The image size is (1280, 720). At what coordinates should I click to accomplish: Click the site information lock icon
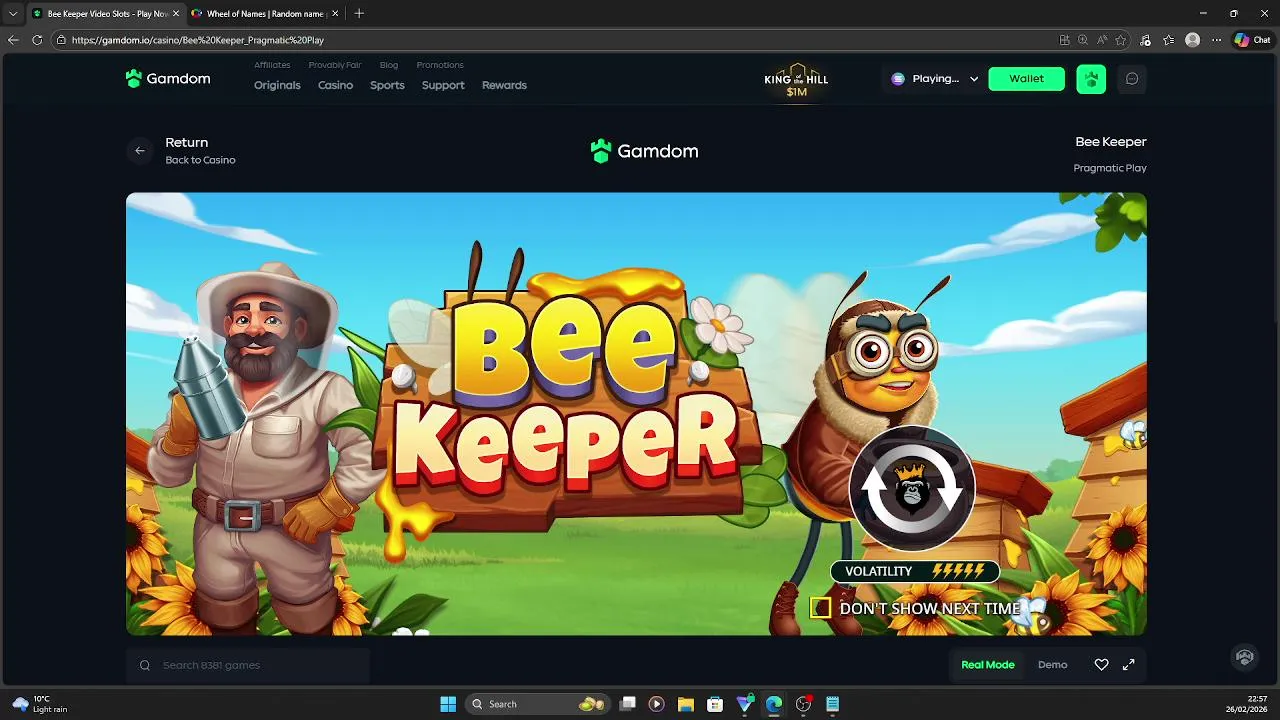(x=61, y=40)
